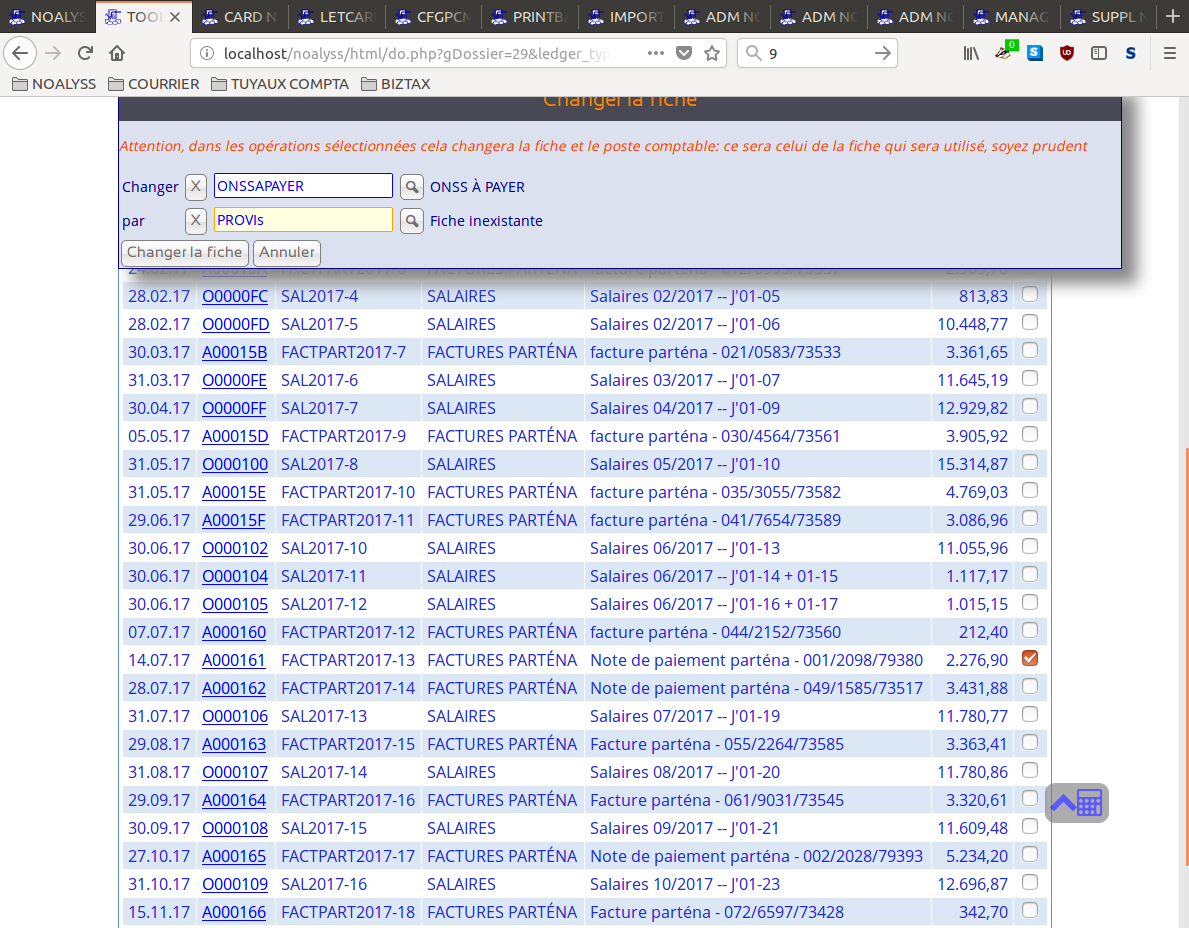Screen dimensions: 1189x928
Task: Clear the PROVIs field with its X button
Action: 196,221
